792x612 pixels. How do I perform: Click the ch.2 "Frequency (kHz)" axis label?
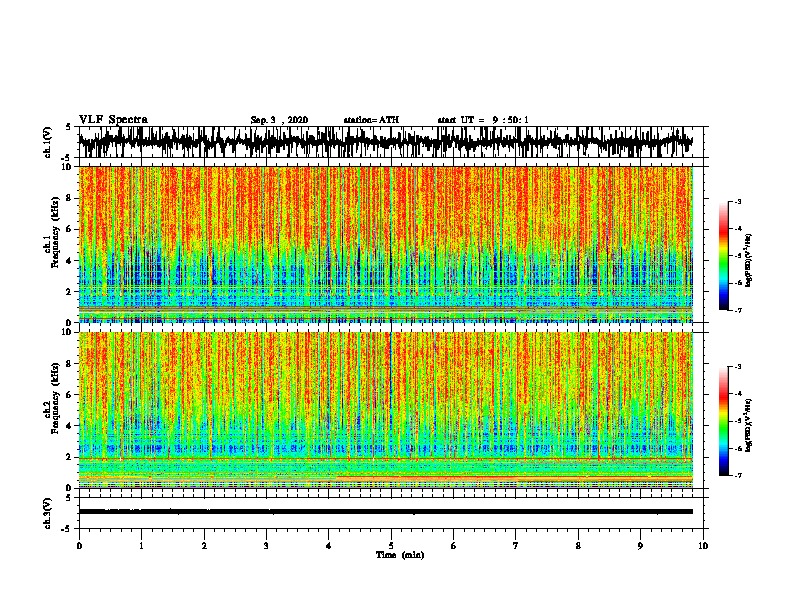pyautogui.click(x=56, y=398)
